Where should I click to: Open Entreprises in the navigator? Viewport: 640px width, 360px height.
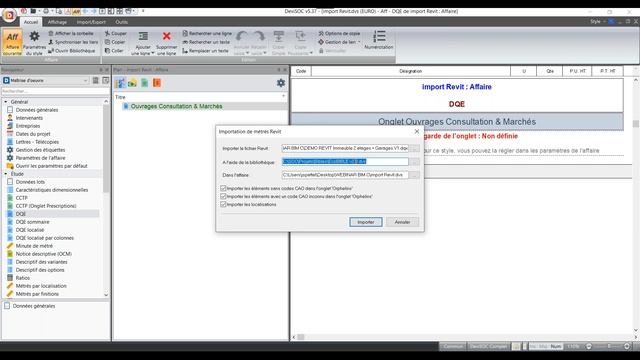[28, 126]
